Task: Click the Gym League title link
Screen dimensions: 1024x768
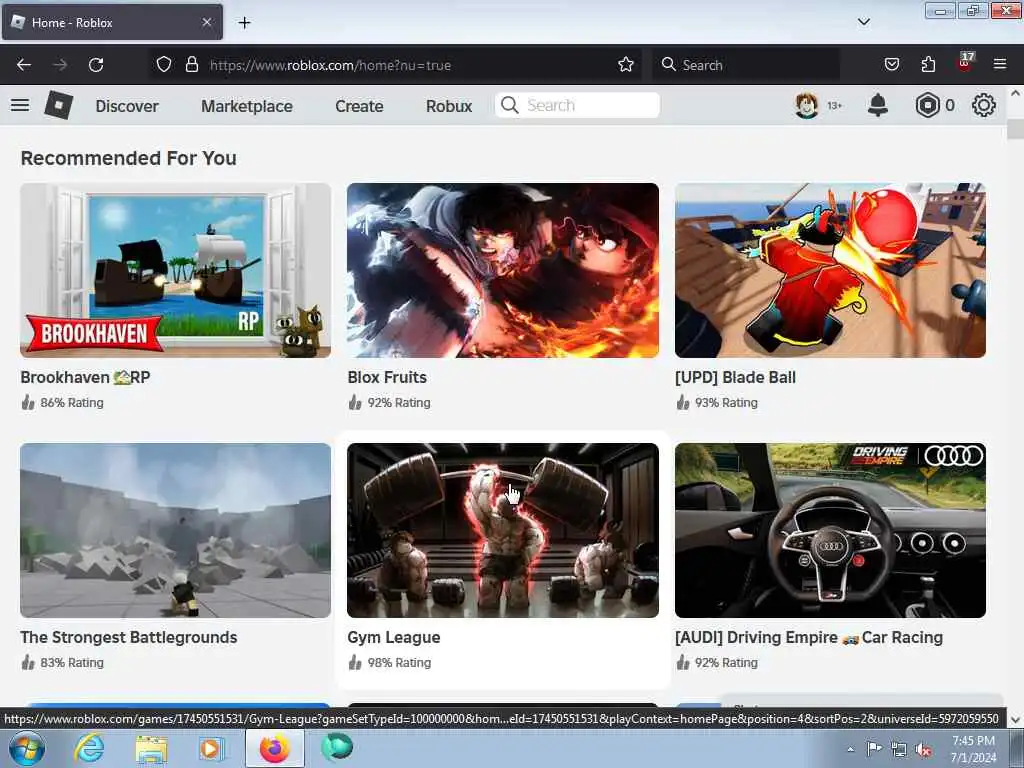Action: coord(394,637)
